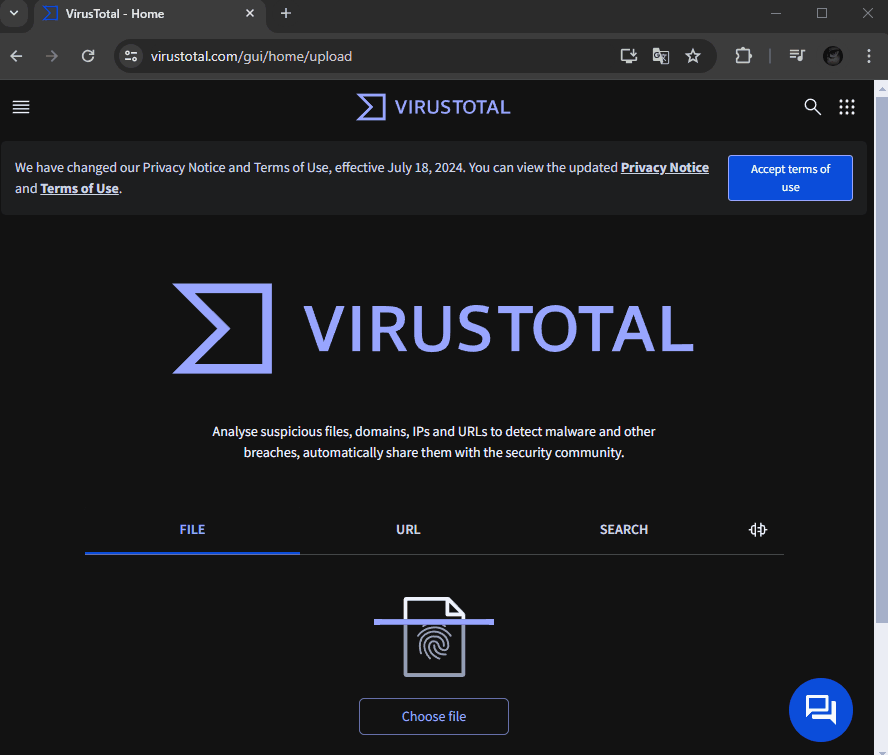
Task: Switch to the URL tab
Action: 408,530
